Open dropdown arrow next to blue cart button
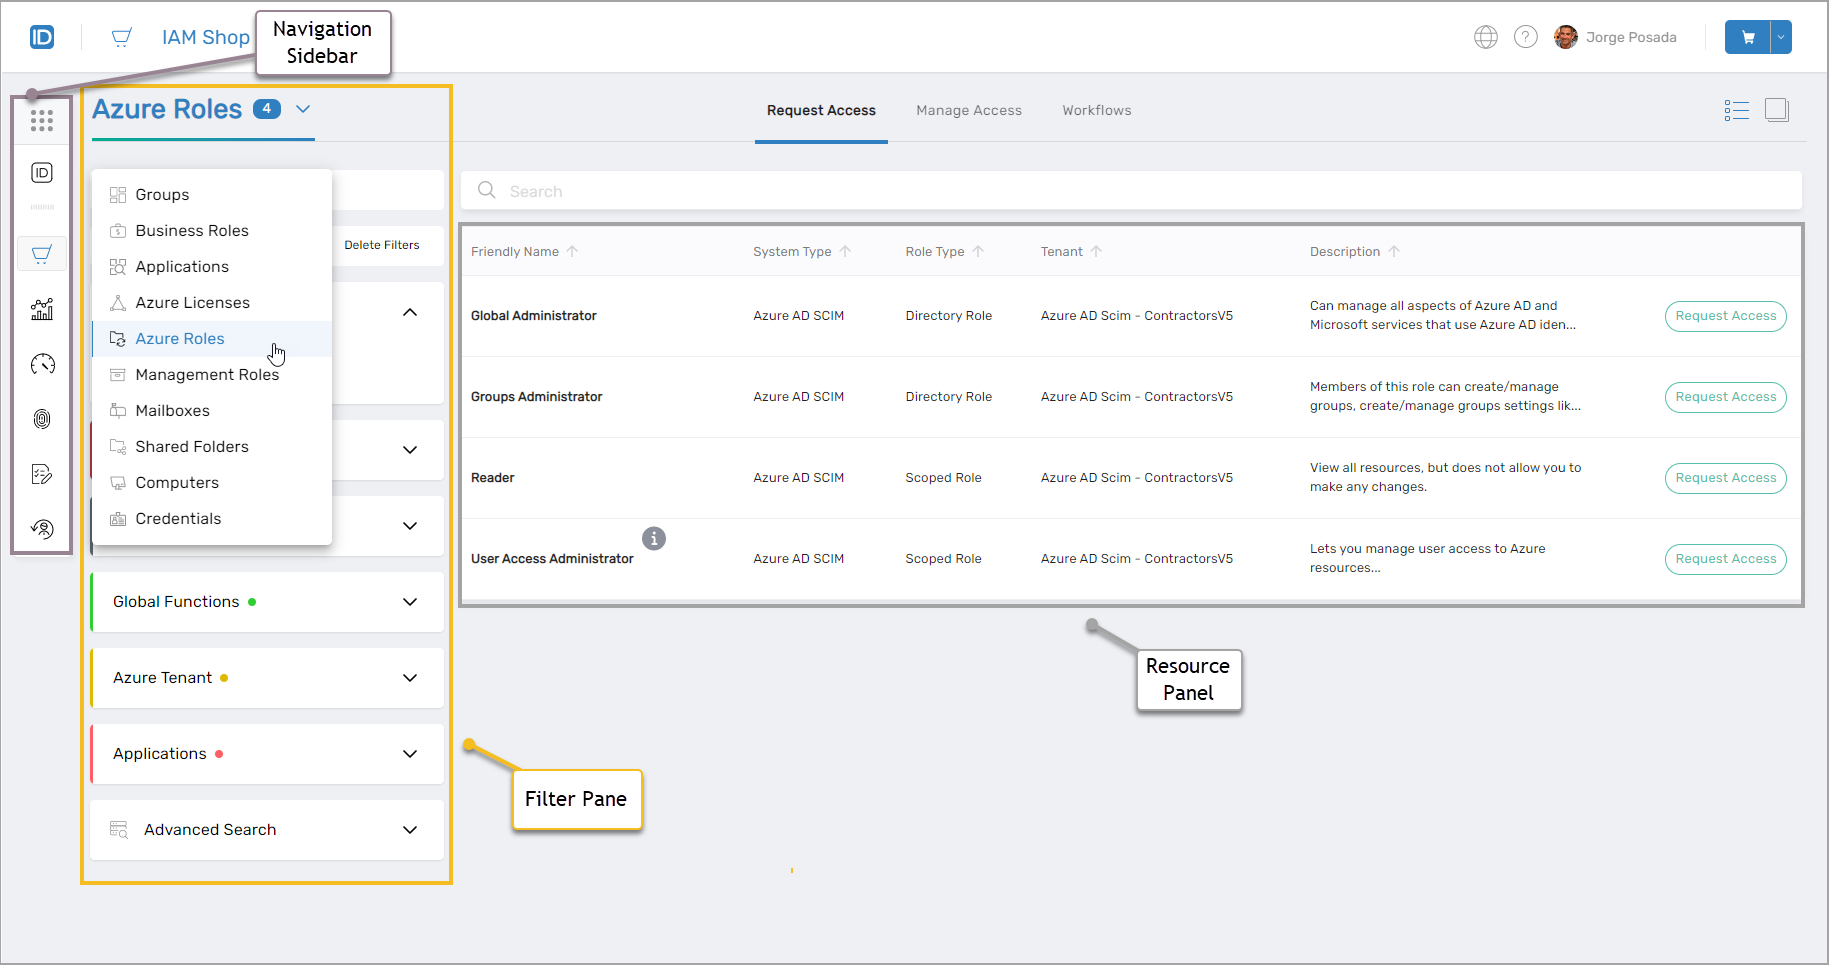Screen dimensions: 1829x965 [x=1780, y=37]
